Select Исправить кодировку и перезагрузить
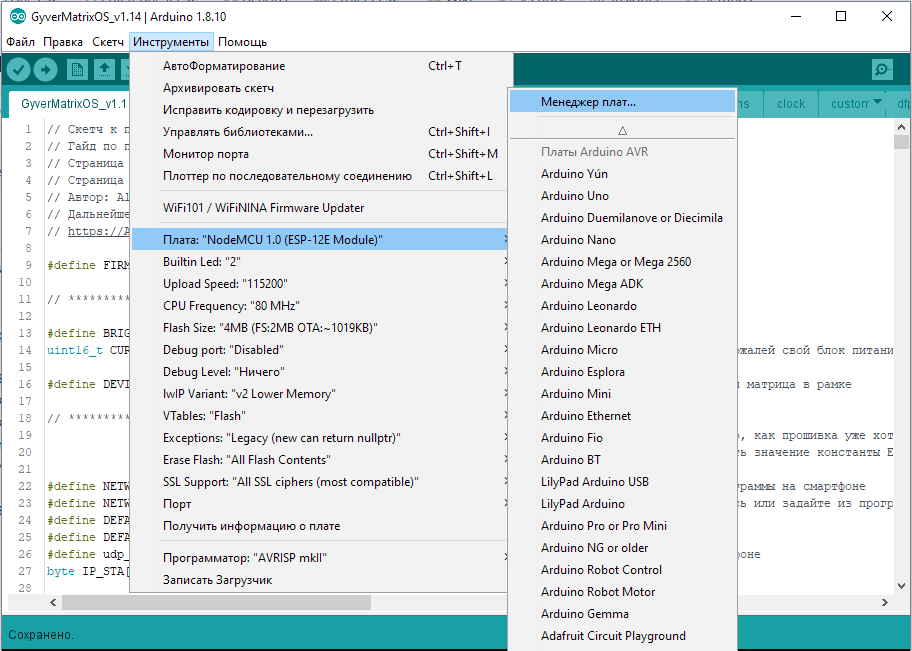This screenshot has height=651, width=912. click(x=320, y=110)
